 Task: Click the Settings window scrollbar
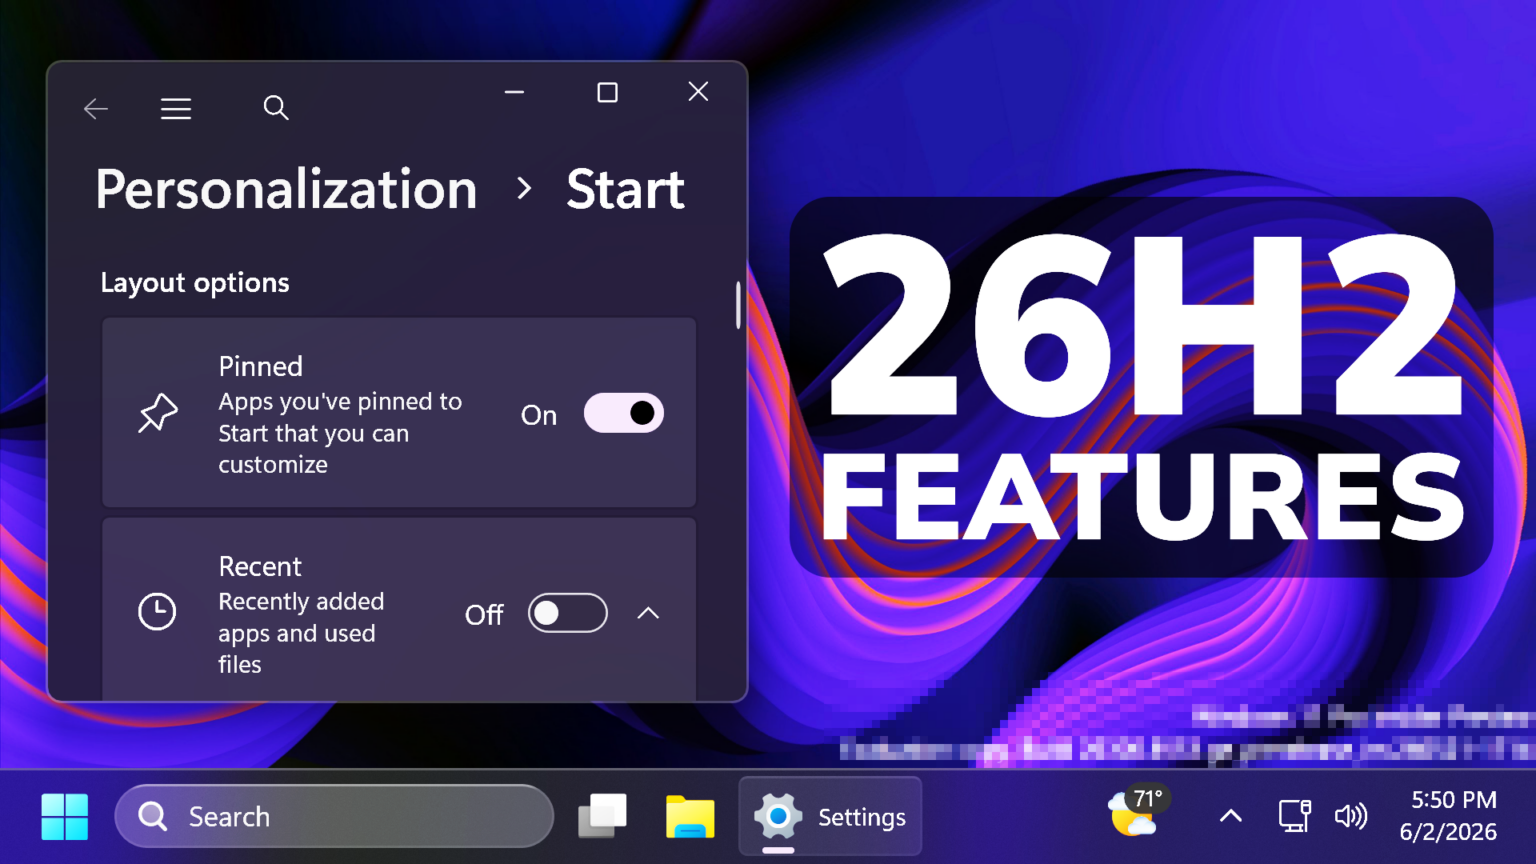(x=738, y=305)
